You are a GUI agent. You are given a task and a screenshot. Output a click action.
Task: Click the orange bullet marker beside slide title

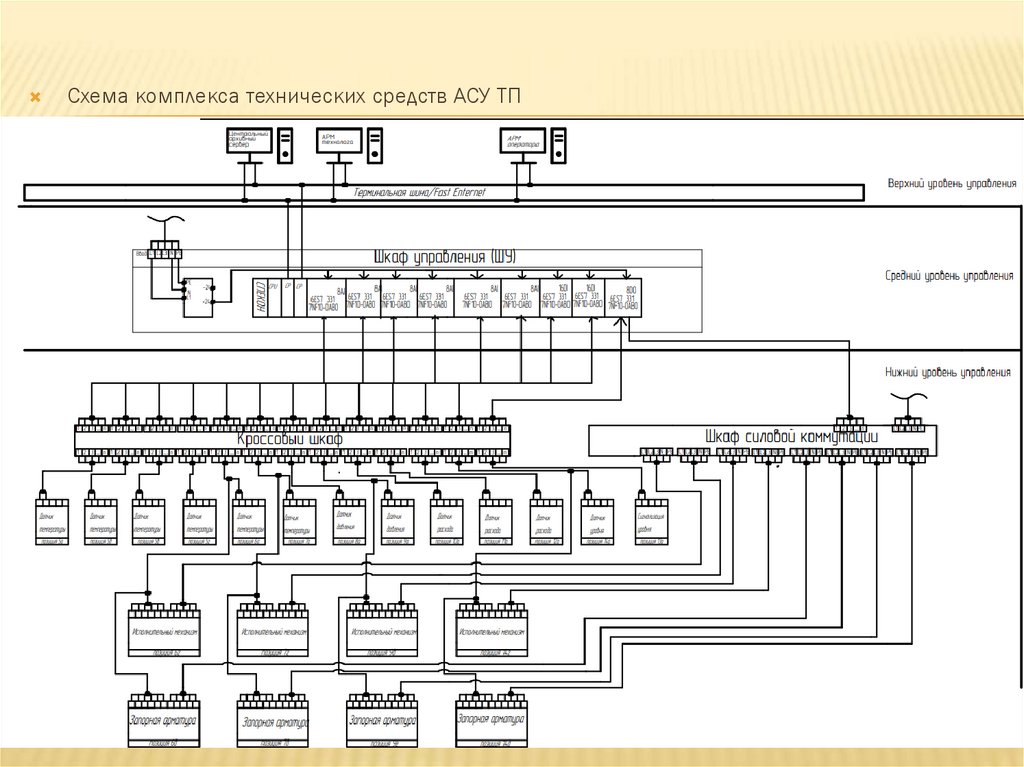point(35,98)
